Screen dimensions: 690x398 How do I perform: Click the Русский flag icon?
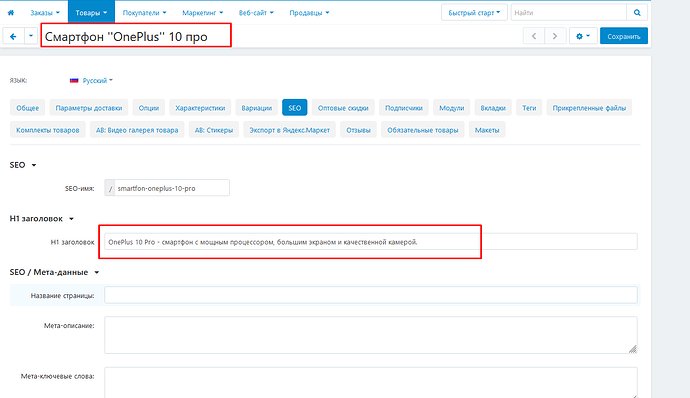click(x=74, y=81)
